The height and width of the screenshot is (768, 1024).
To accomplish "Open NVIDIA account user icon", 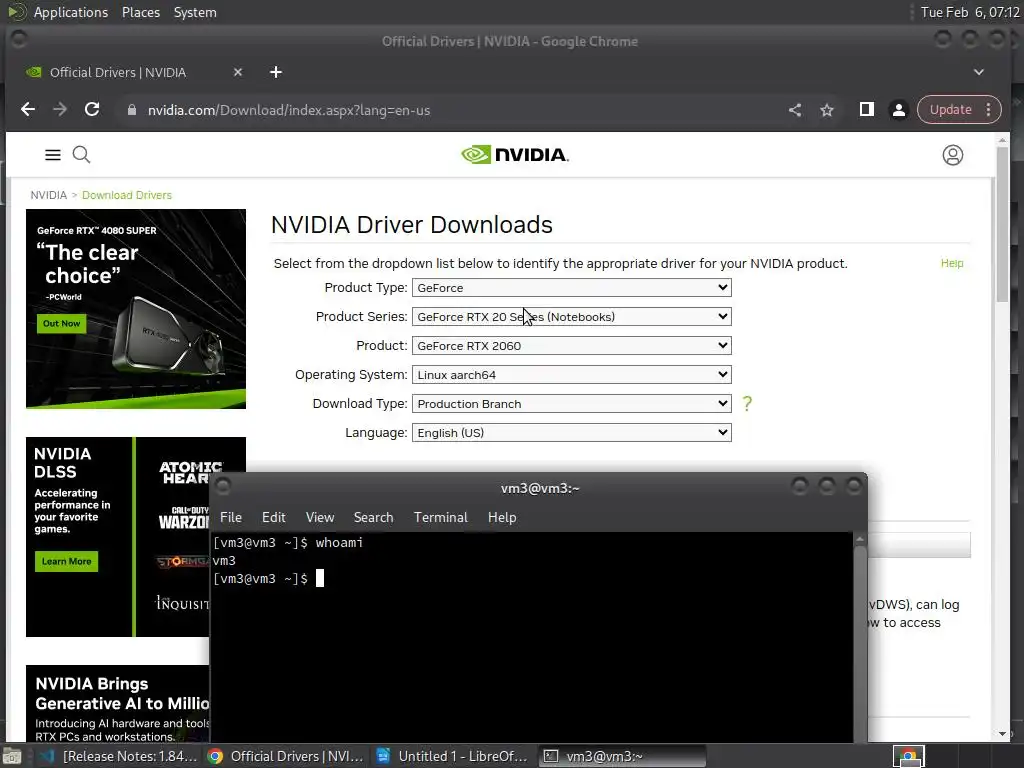I will [x=953, y=155].
